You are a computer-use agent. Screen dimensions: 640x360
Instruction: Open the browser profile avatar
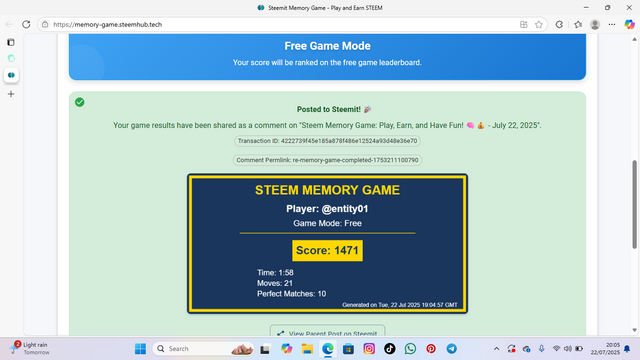click(x=595, y=24)
